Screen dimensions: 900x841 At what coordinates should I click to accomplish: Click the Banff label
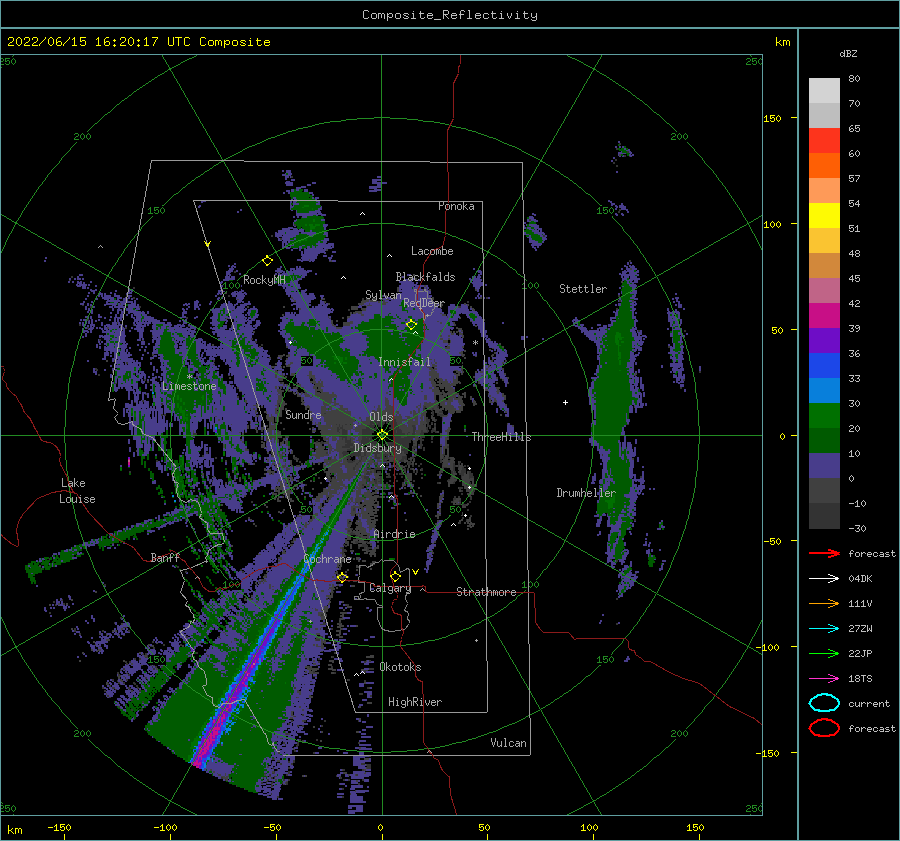coord(165,558)
